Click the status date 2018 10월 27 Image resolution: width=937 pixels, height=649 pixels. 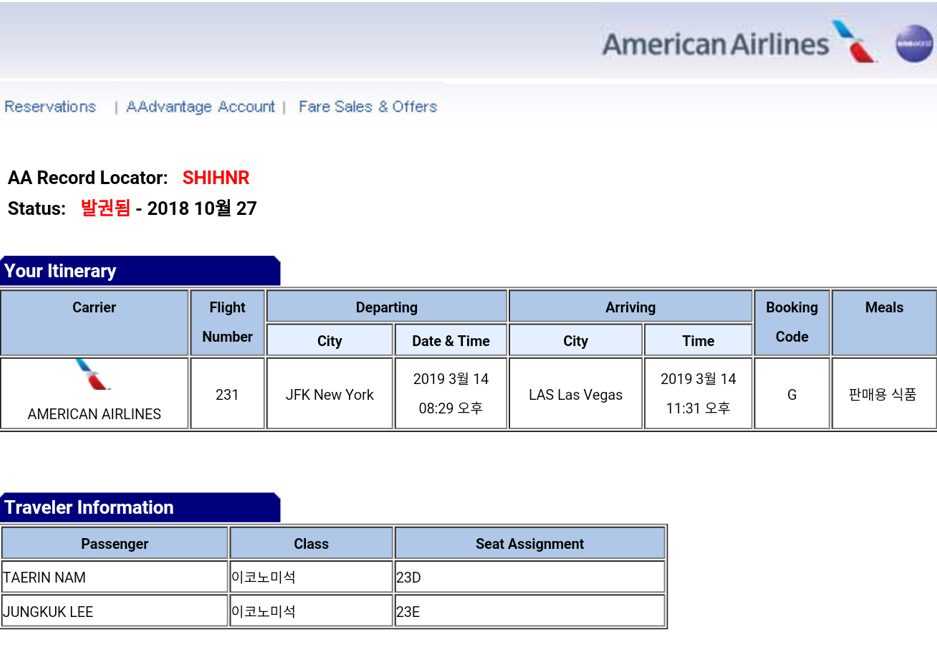click(202, 208)
